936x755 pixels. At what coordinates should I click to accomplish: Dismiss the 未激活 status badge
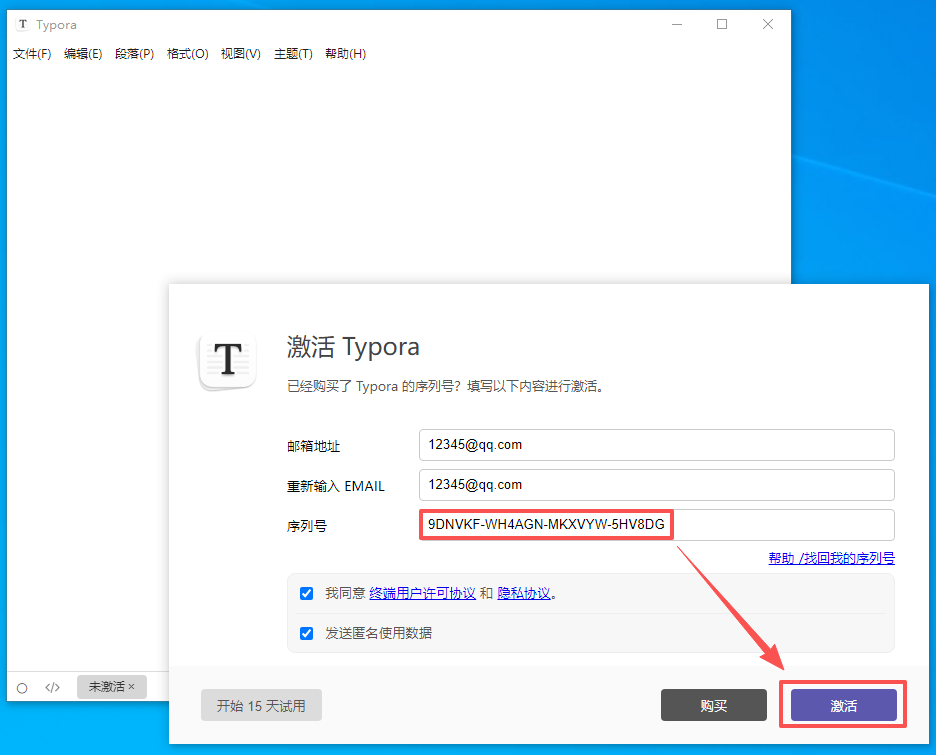pos(131,687)
